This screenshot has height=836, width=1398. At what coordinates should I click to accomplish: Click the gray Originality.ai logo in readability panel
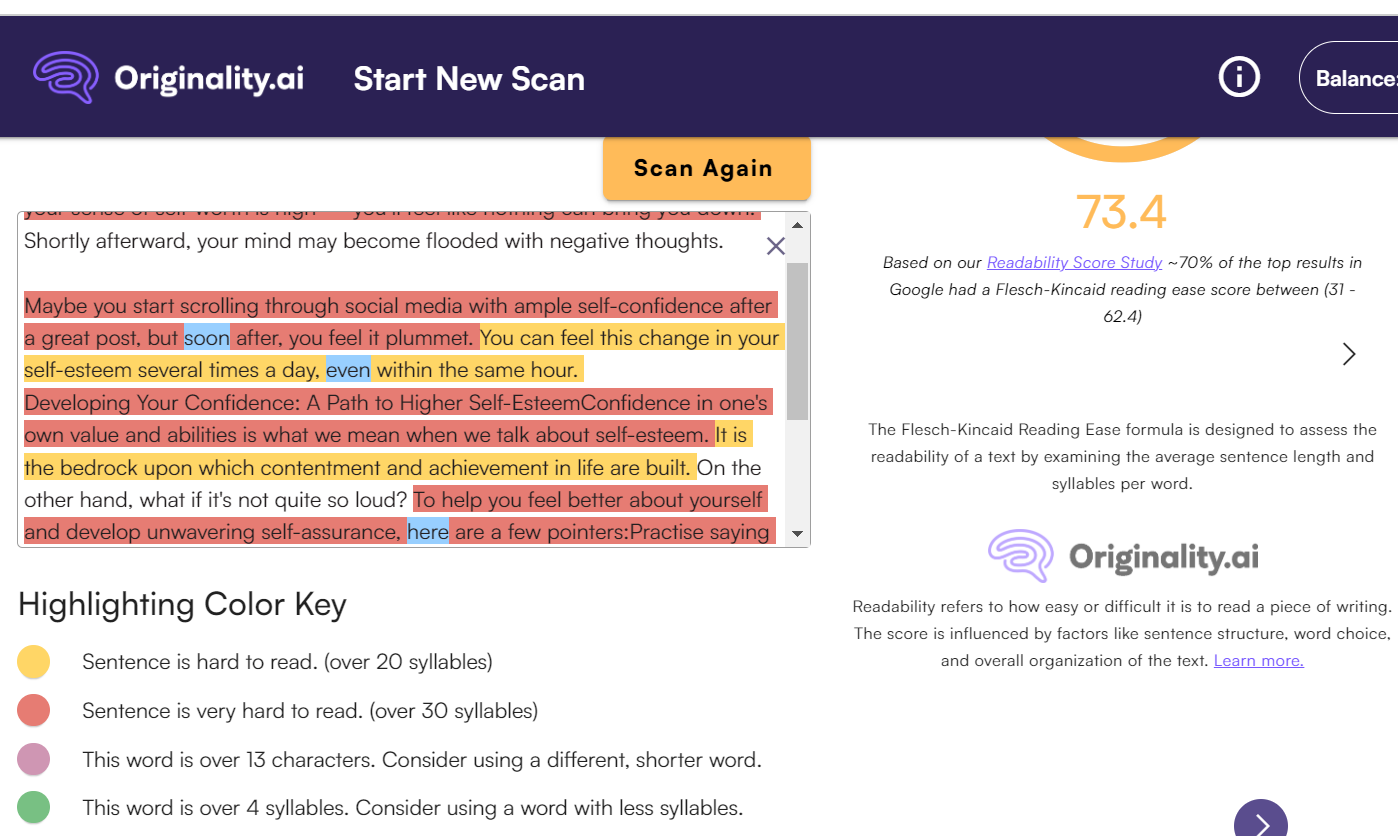(1123, 556)
